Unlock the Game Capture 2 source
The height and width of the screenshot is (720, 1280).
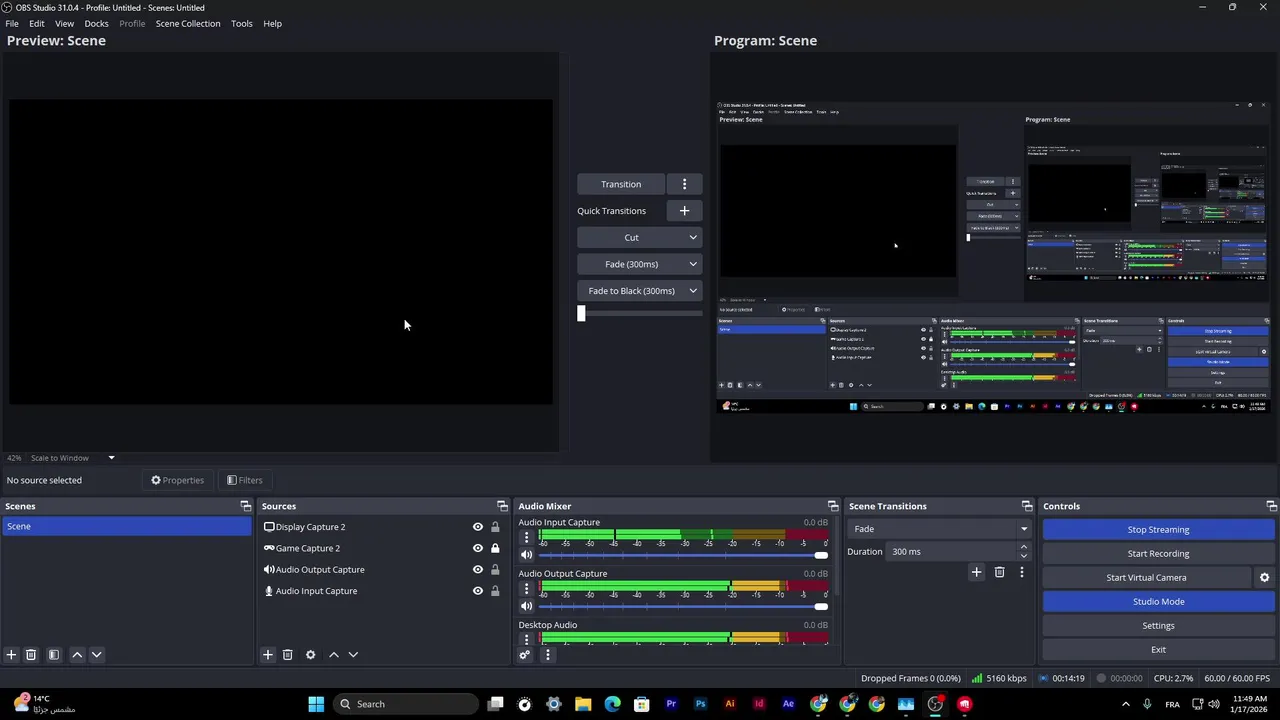(x=495, y=548)
